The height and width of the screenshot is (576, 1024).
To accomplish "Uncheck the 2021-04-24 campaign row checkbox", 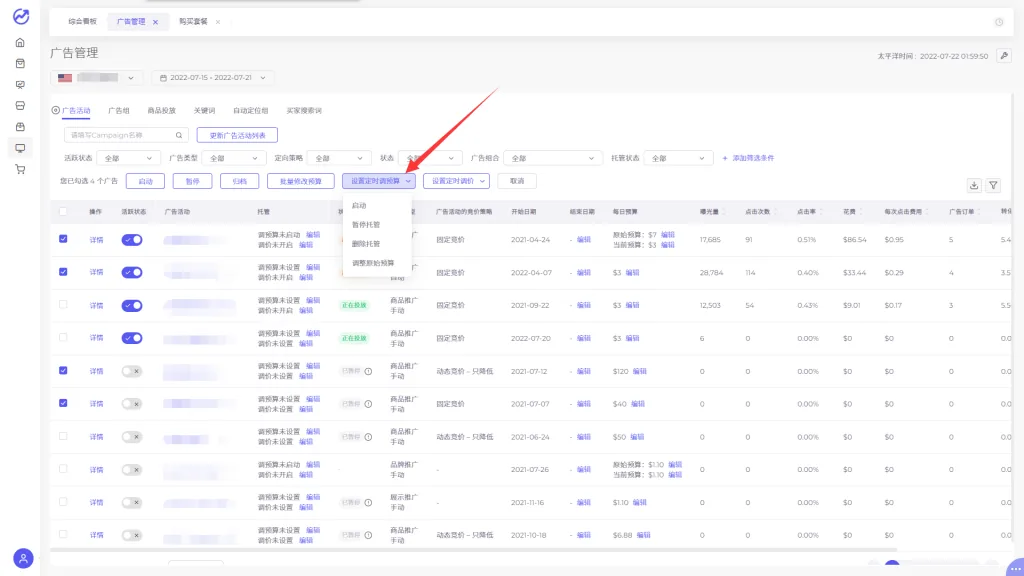I will point(63,239).
